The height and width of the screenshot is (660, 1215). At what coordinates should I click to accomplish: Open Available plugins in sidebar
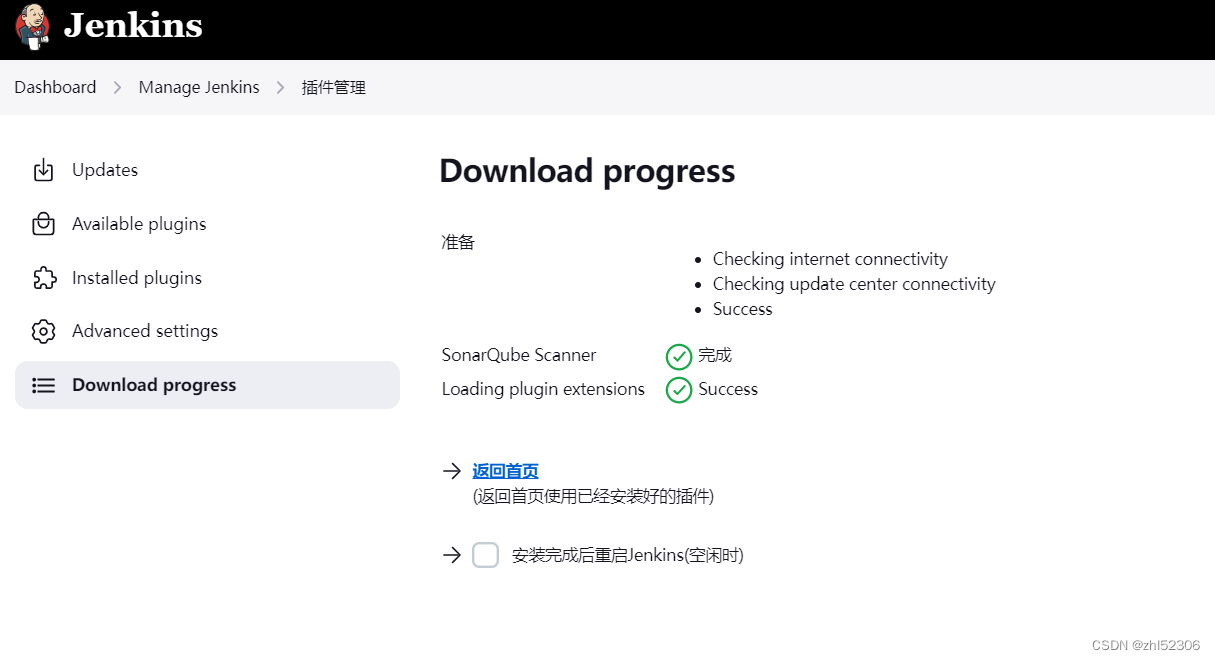(x=207, y=224)
